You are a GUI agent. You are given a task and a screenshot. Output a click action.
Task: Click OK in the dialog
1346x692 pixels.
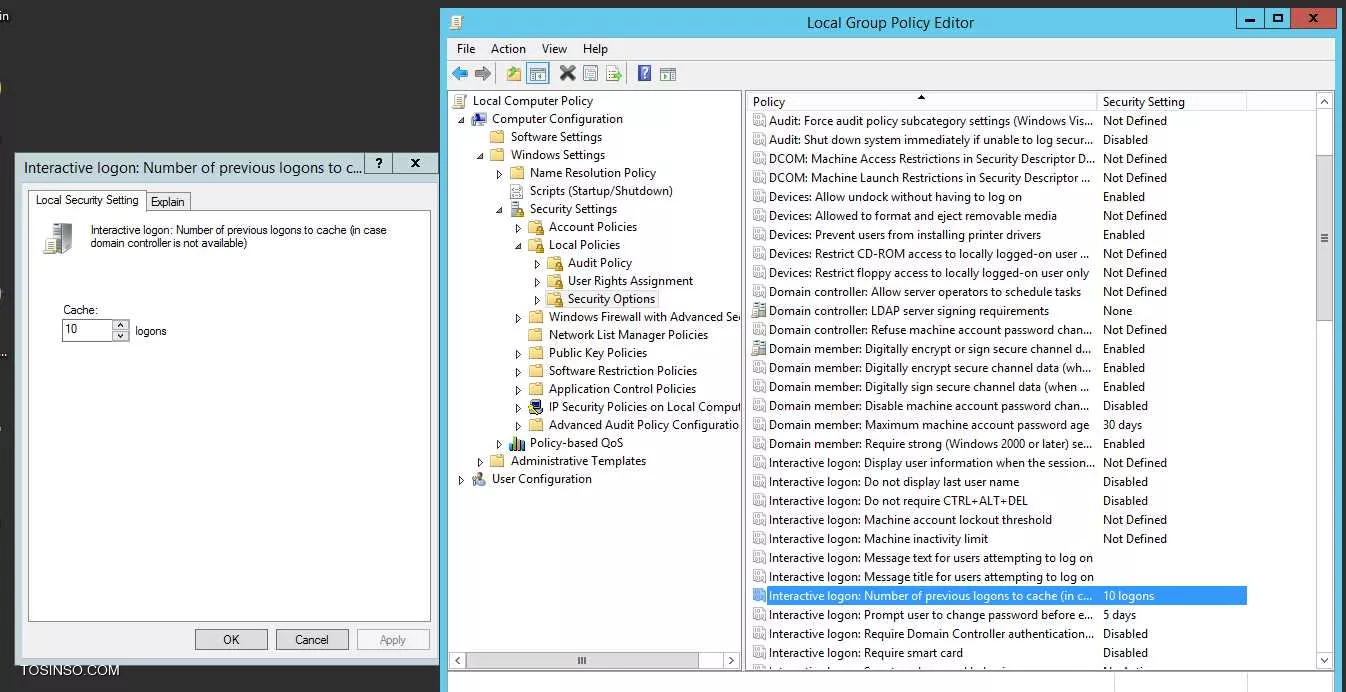tap(231, 640)
